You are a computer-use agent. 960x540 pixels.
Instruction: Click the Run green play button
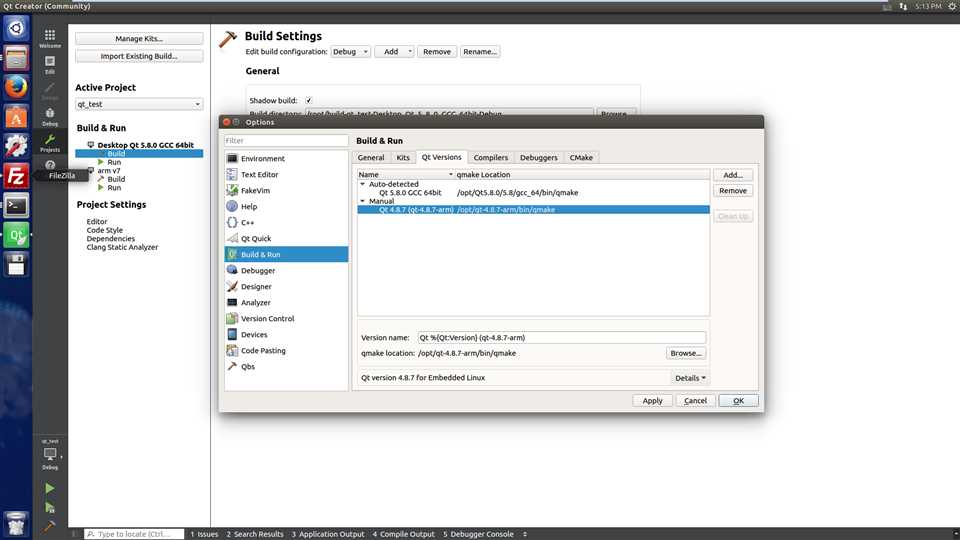(x=50, y=488)
